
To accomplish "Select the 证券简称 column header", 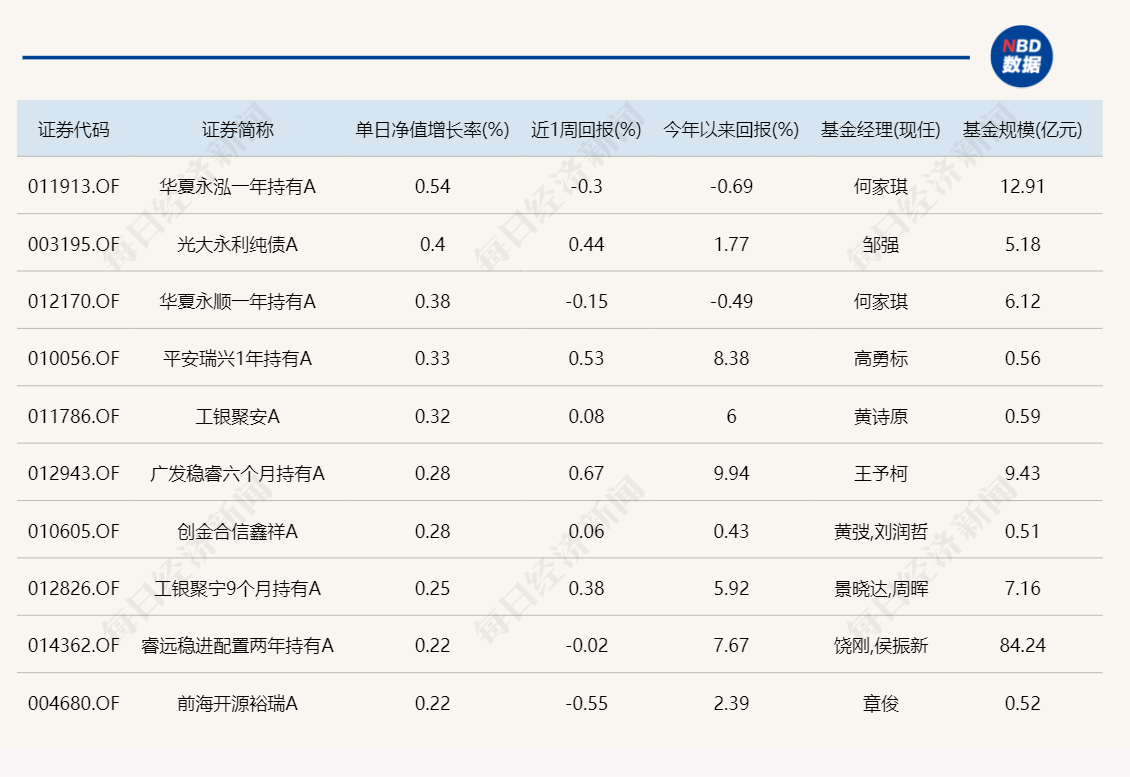I will [238, 130].
